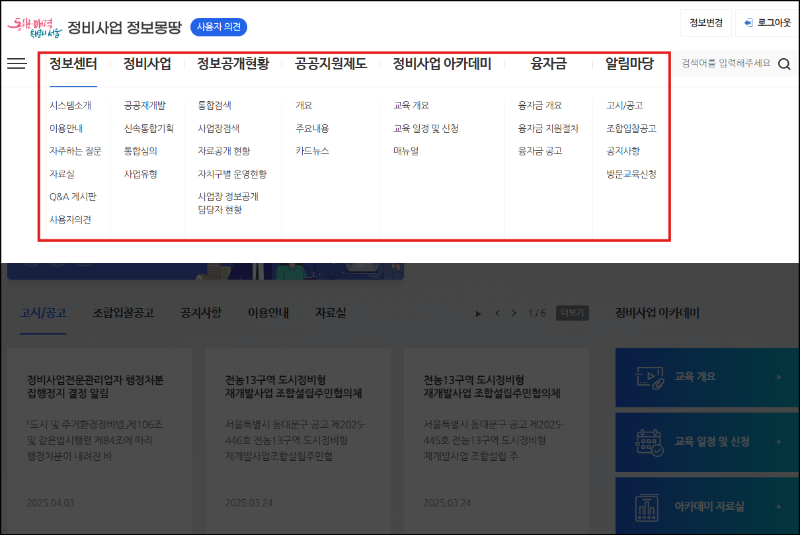
Task: Select 이용안내 under 정보센터 submenu
Action: (x=66, y=129)
